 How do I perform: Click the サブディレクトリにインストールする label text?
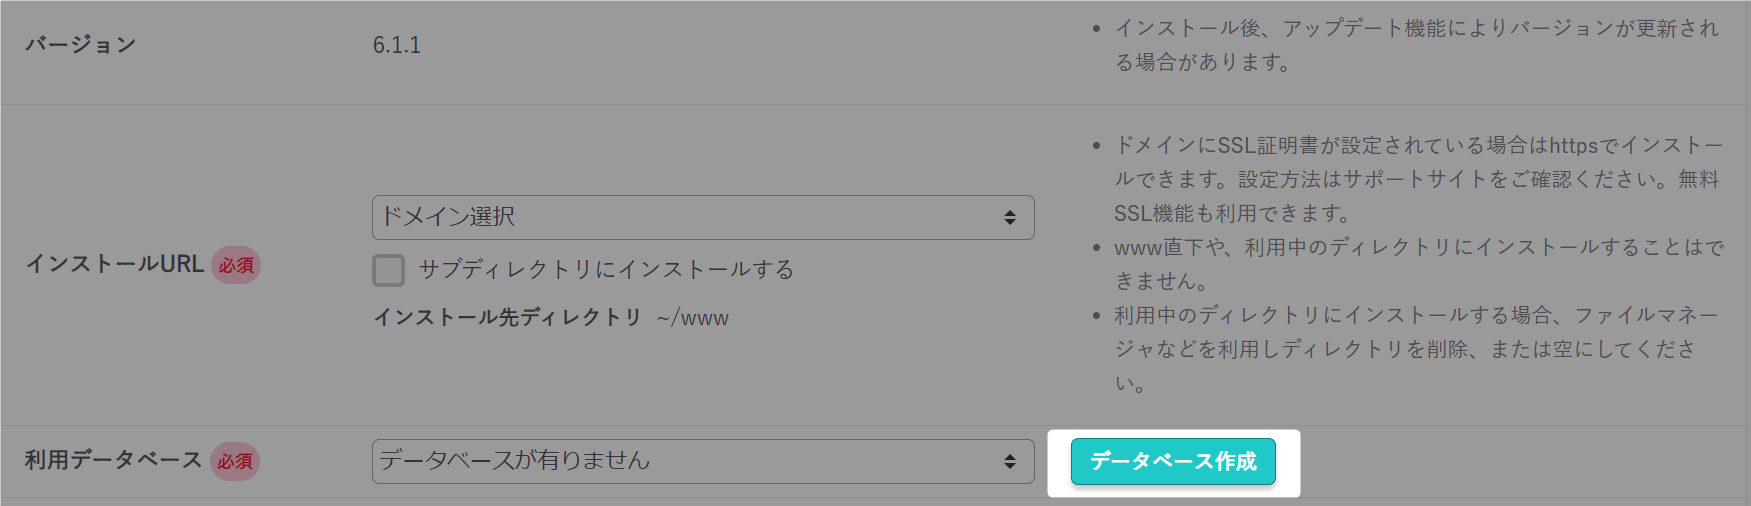606,270
